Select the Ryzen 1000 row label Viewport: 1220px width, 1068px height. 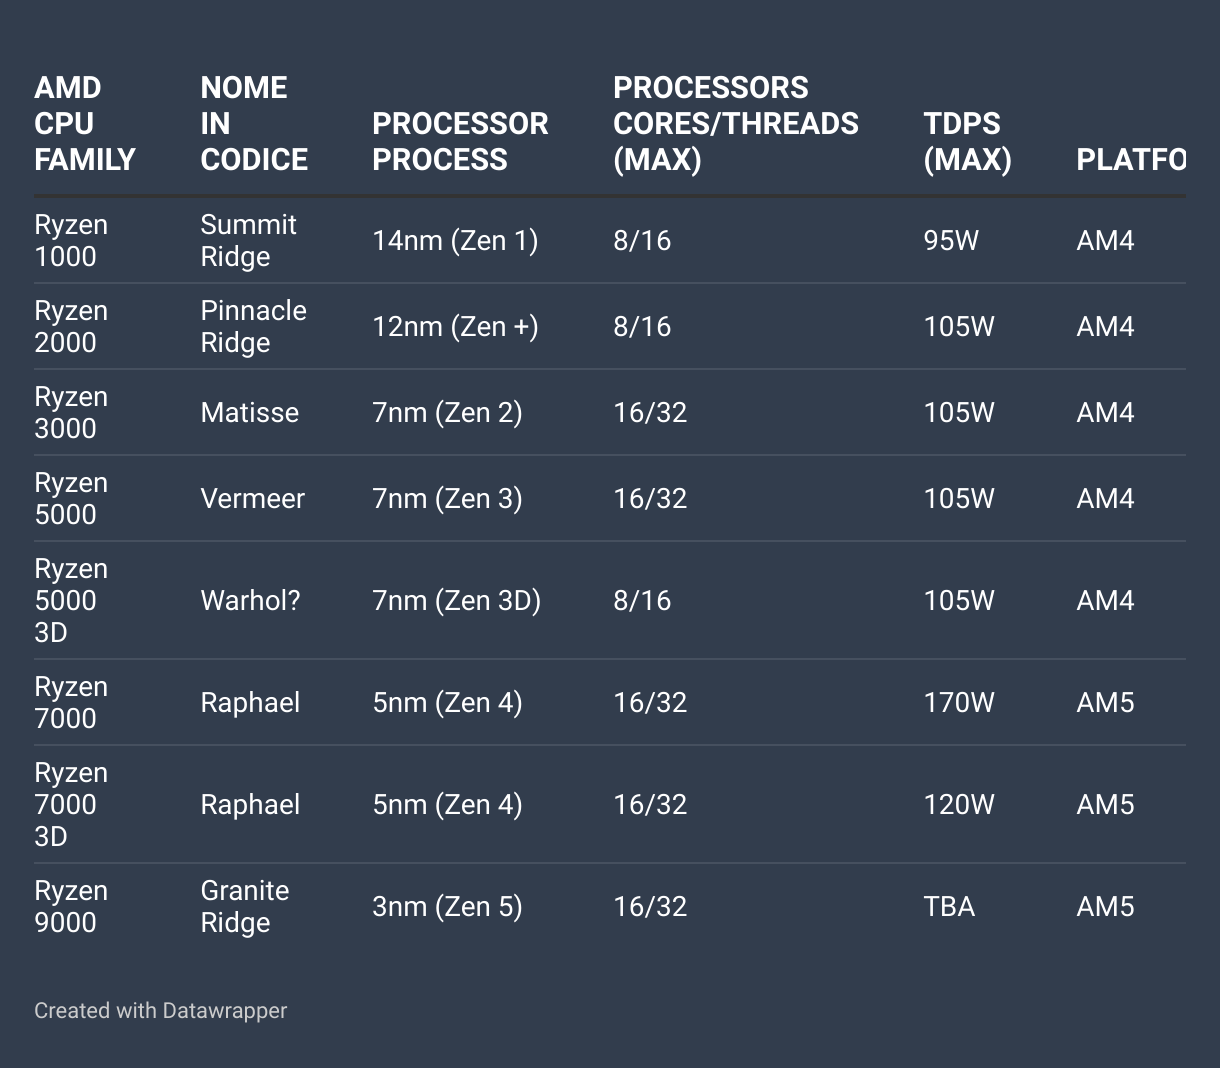coord(70,240)
